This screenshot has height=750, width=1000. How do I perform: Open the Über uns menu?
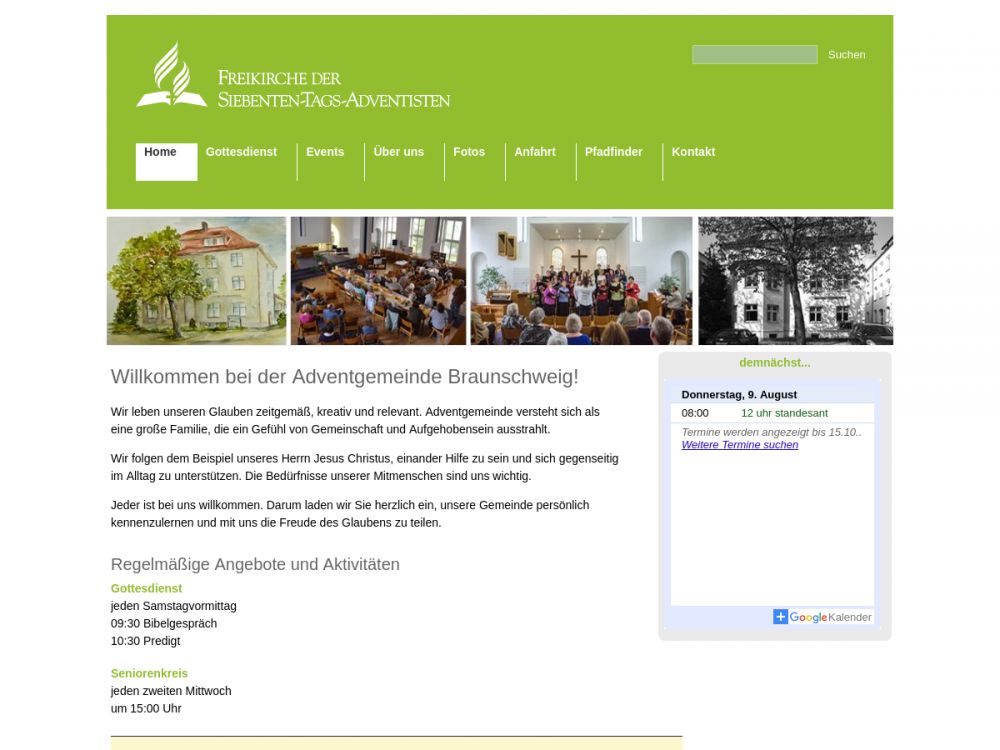pyautogui.click(x=398, y=153)
